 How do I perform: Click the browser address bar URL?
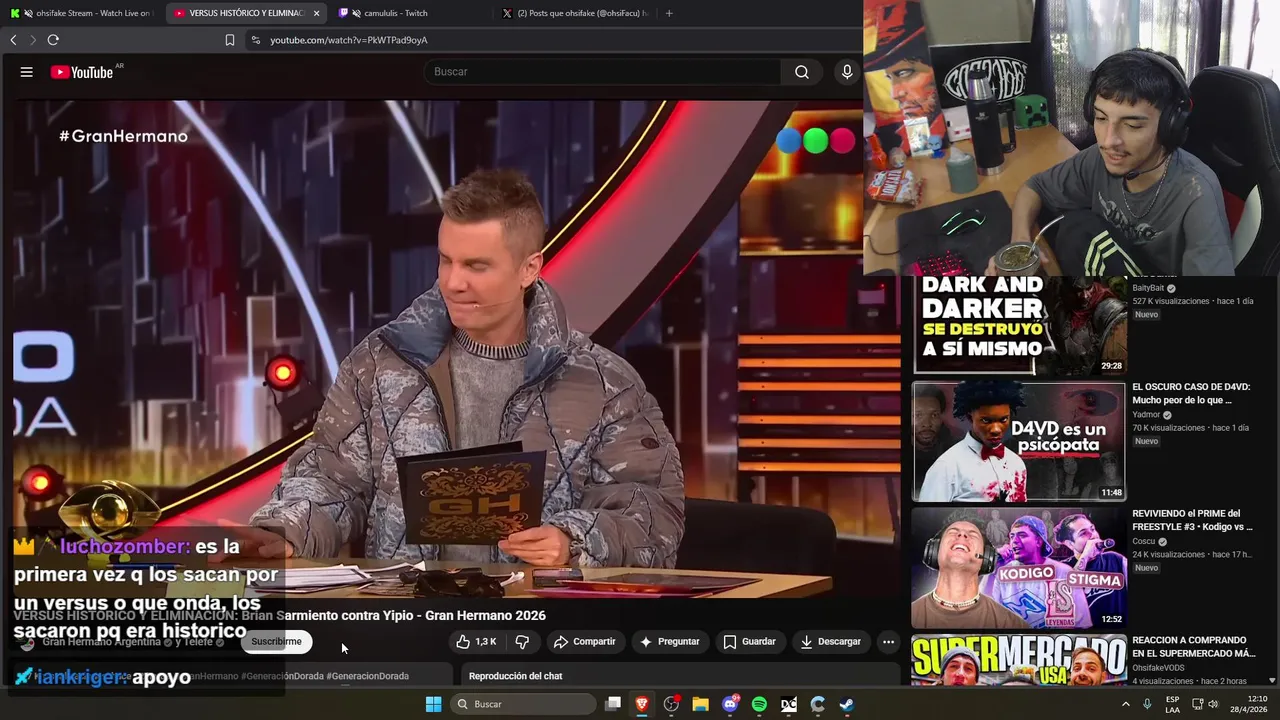pyautogui.click(x=349, y=40)
